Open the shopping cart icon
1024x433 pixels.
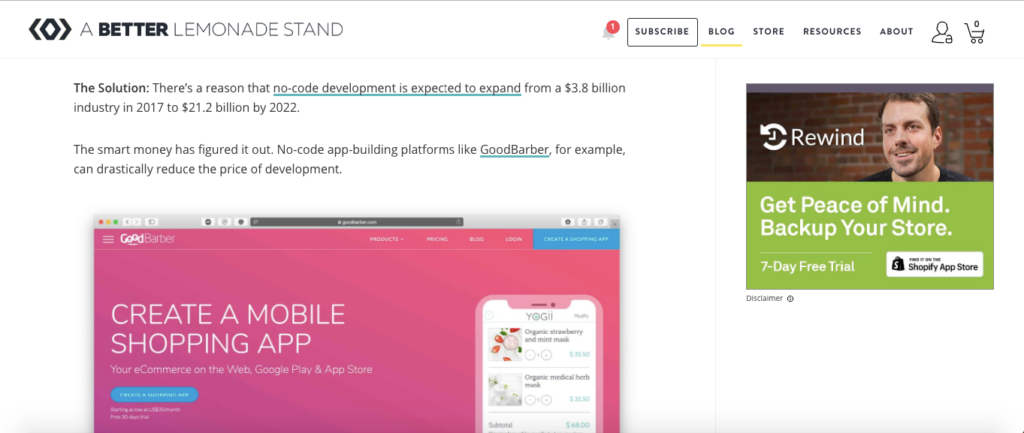click(x=974, y=32)
